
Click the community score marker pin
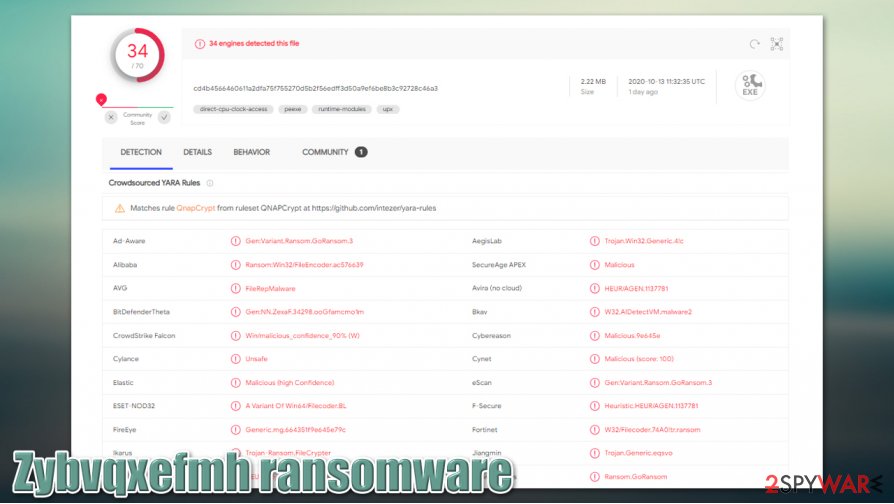(101, 100)
